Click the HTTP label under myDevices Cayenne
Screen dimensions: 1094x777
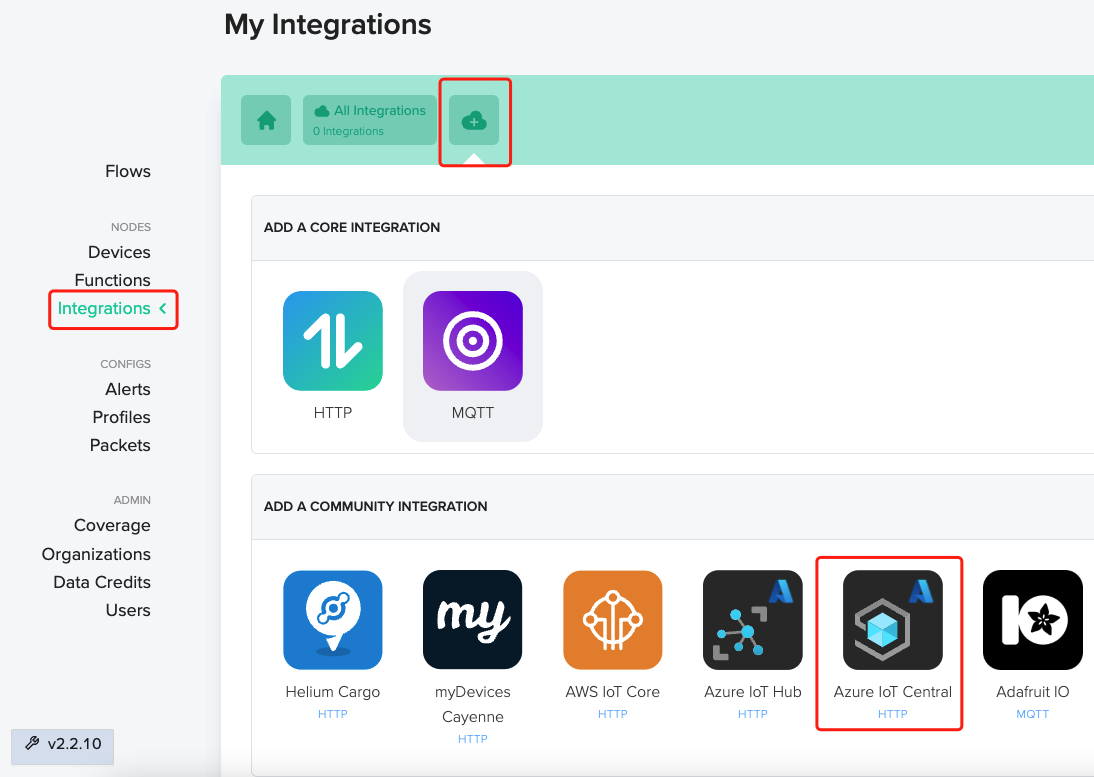(x=473, y=739)
